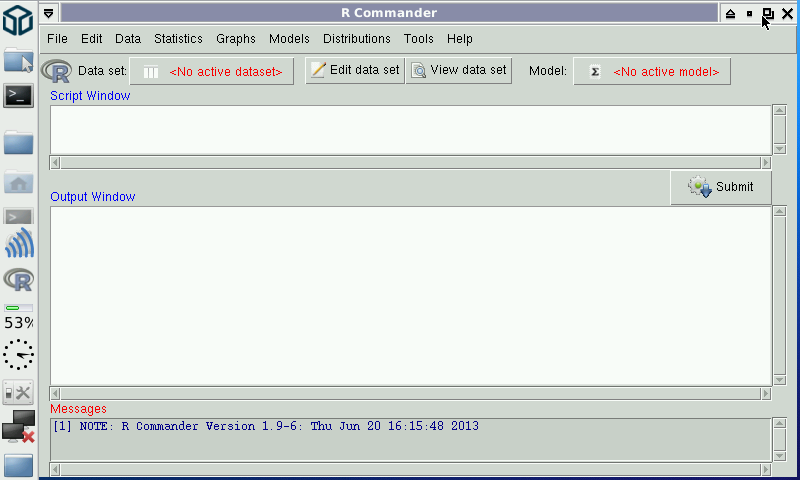Click the 'Data set:' label
The image size is (800, 480).
[x=102, y=71]
